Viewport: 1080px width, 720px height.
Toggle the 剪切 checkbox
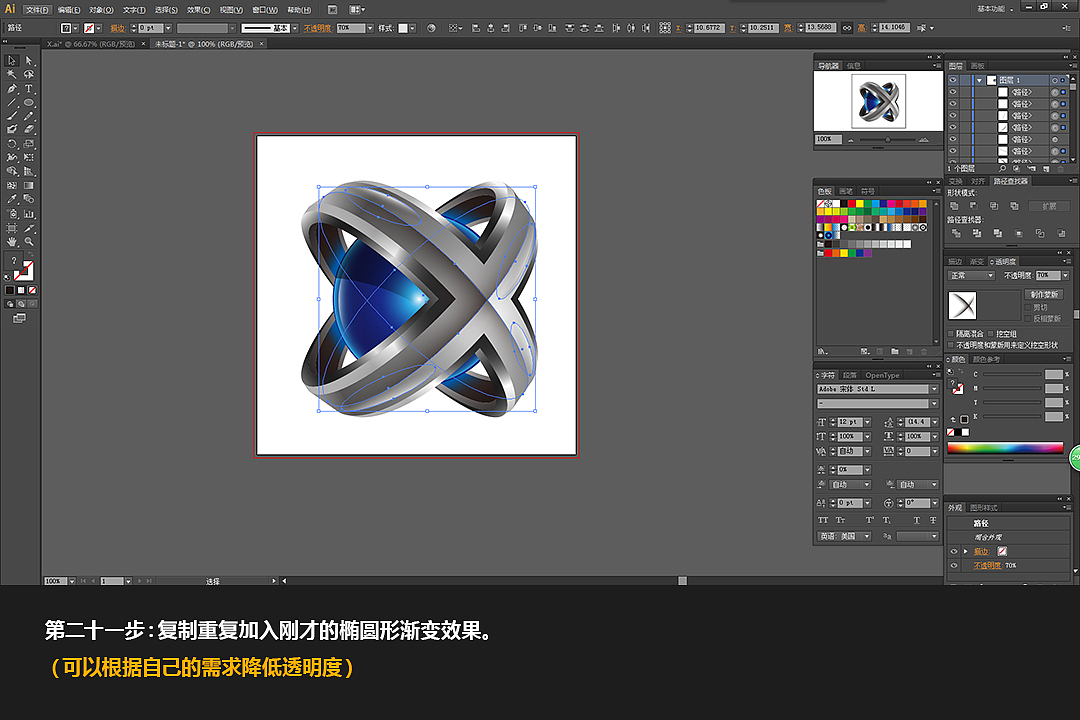[x=1028, y=307]
